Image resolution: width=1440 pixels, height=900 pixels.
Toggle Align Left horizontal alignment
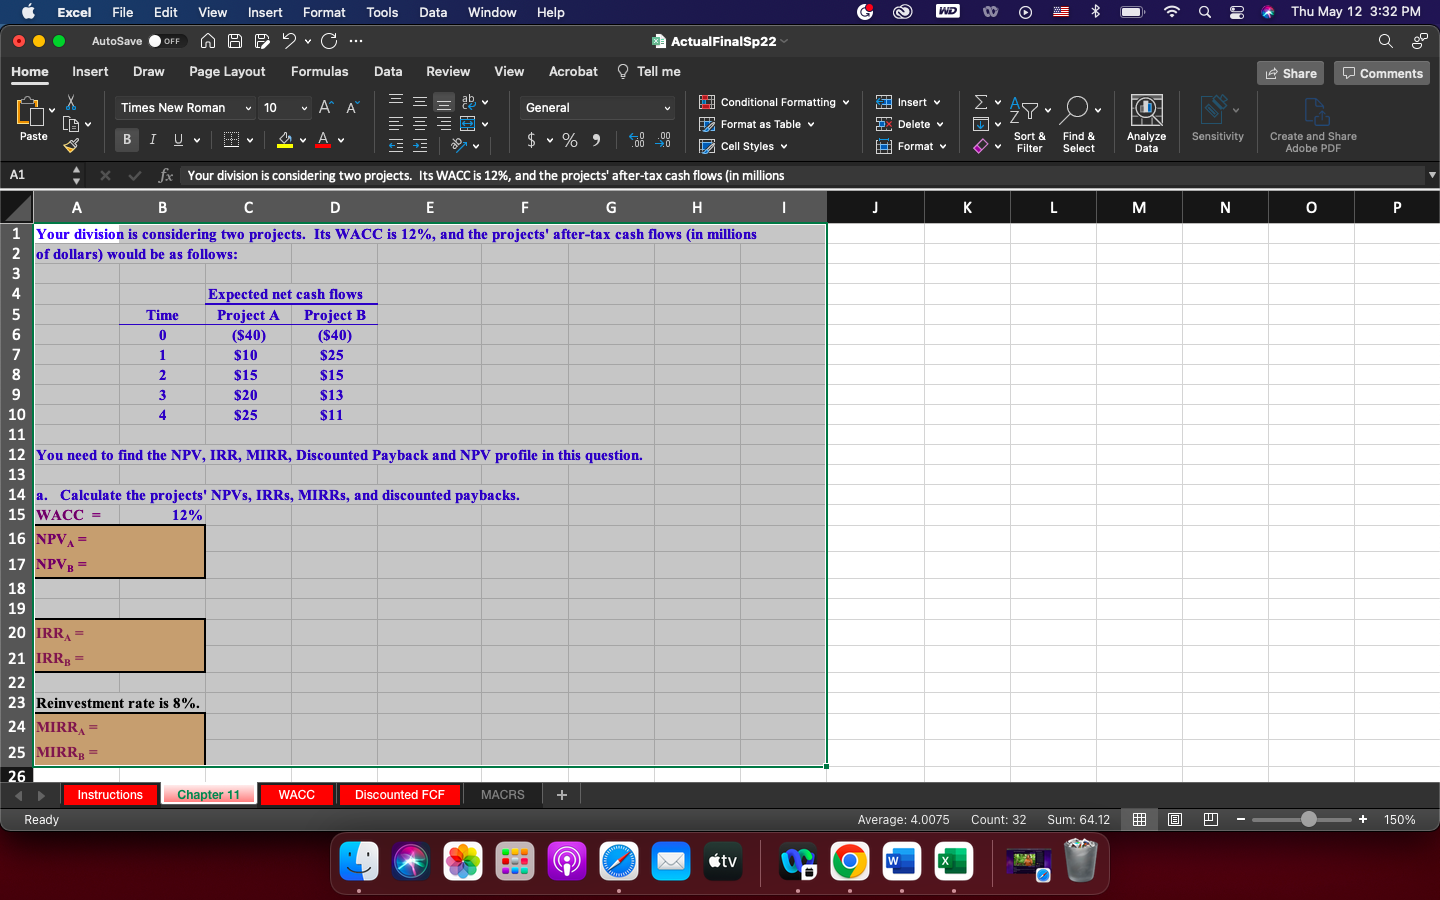click(x=396, y=124)
